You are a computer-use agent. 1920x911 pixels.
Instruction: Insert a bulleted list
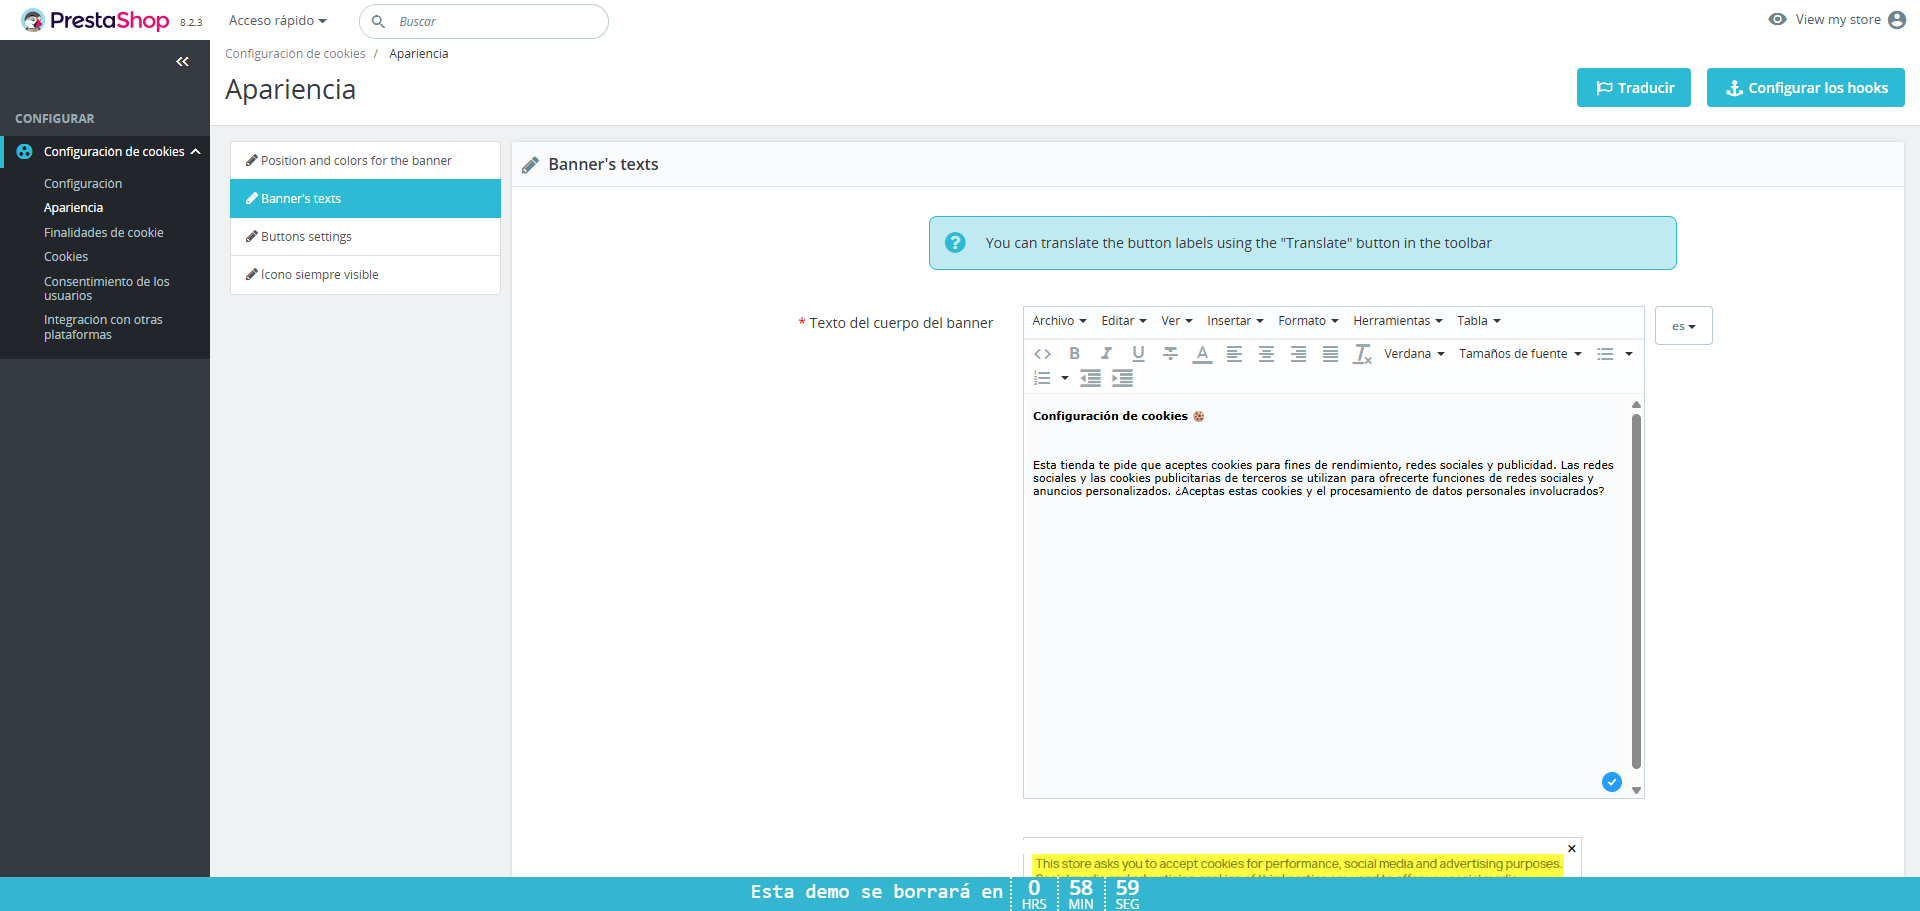point(1605,354)
